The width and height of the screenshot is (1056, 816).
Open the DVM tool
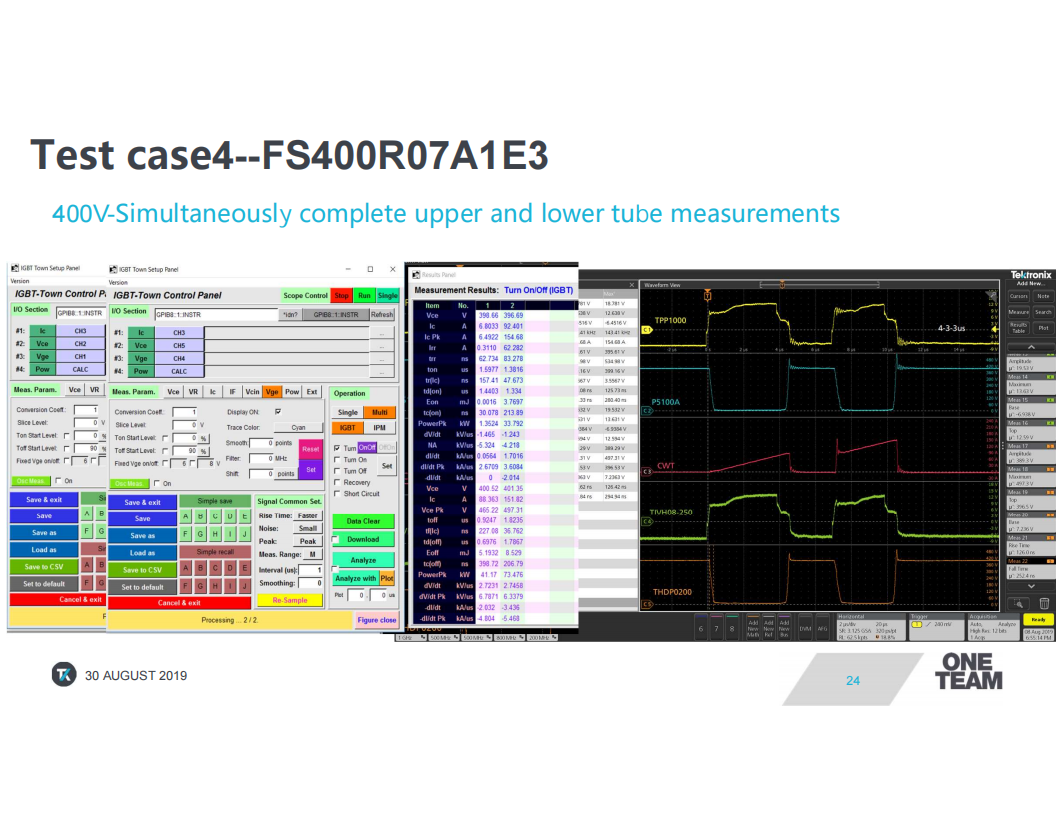point(805,627)
